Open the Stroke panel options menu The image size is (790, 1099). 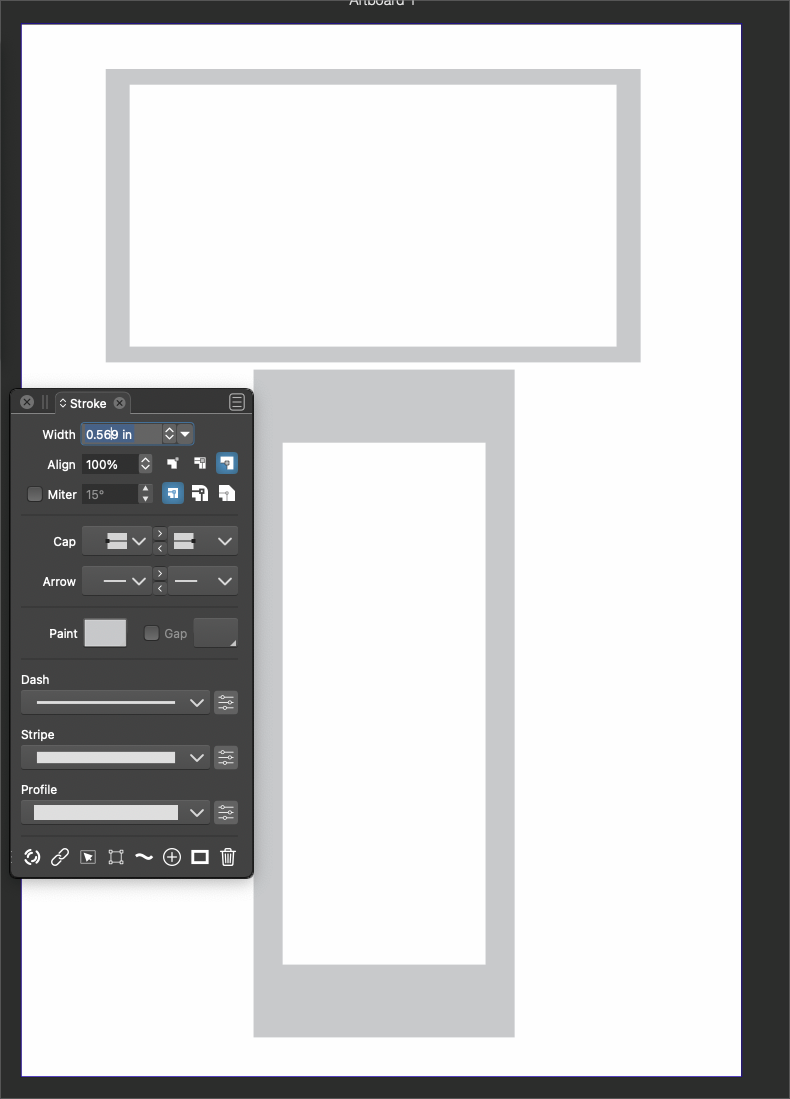(x=237, y=402)
